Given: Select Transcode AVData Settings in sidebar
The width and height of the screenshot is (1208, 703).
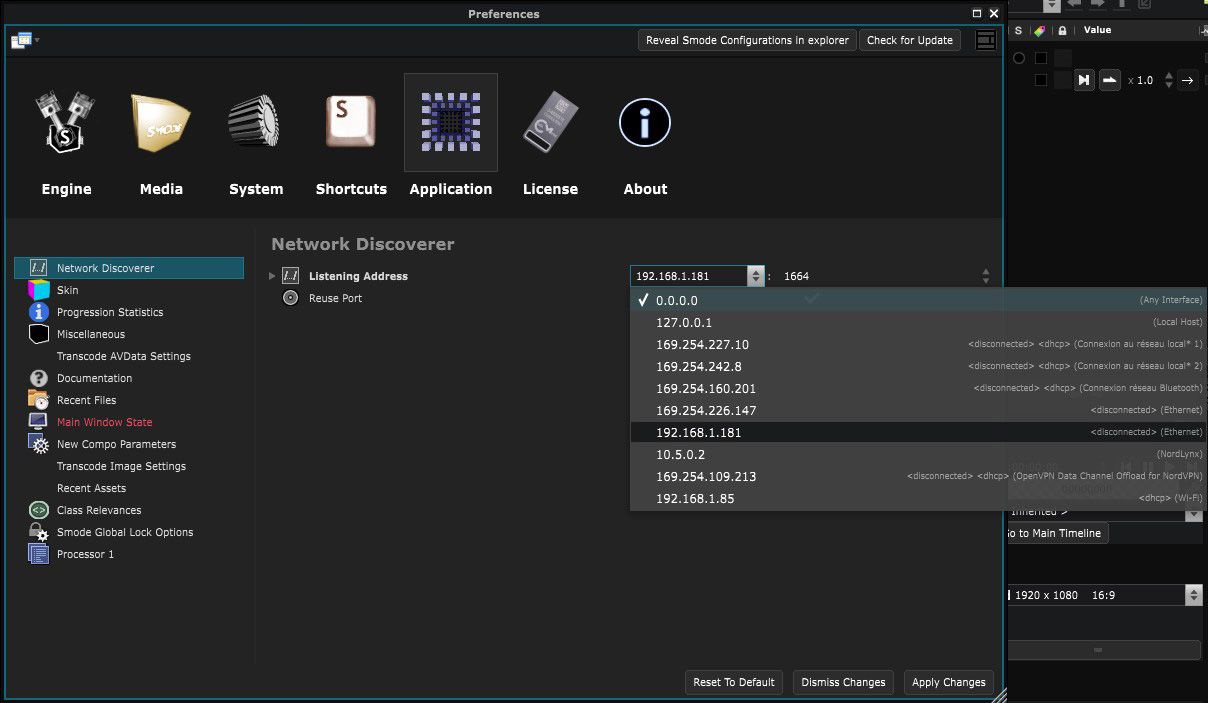Looking at the screenshot, I should tap(124, 356).
